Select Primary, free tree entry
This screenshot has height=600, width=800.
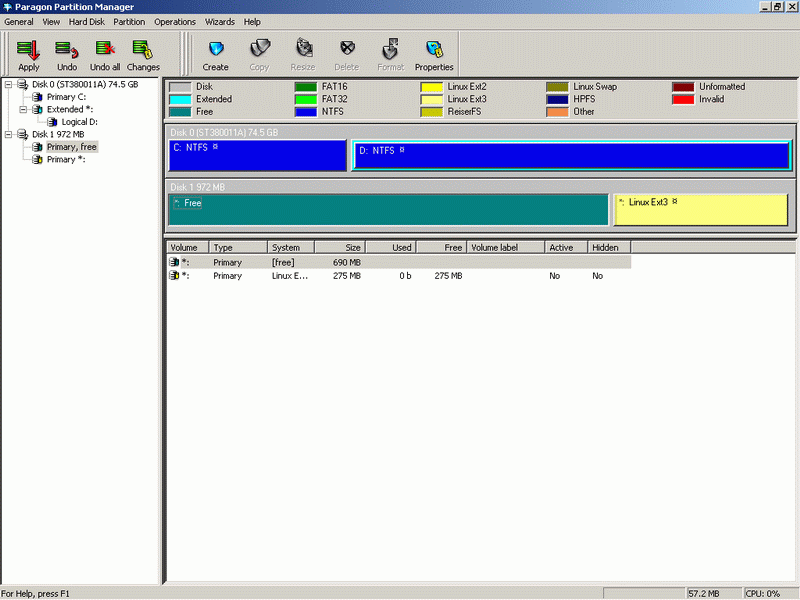pyautogui.click(x=72, y=147)
